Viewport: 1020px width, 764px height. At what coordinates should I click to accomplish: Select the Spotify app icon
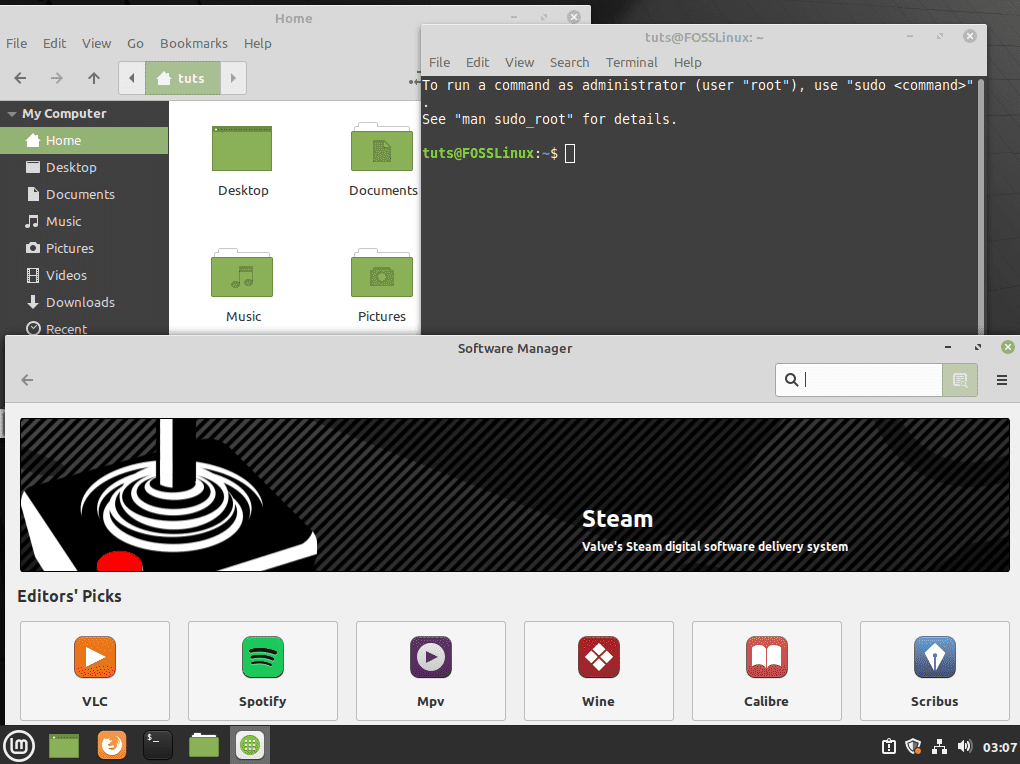tap(262, 657)
